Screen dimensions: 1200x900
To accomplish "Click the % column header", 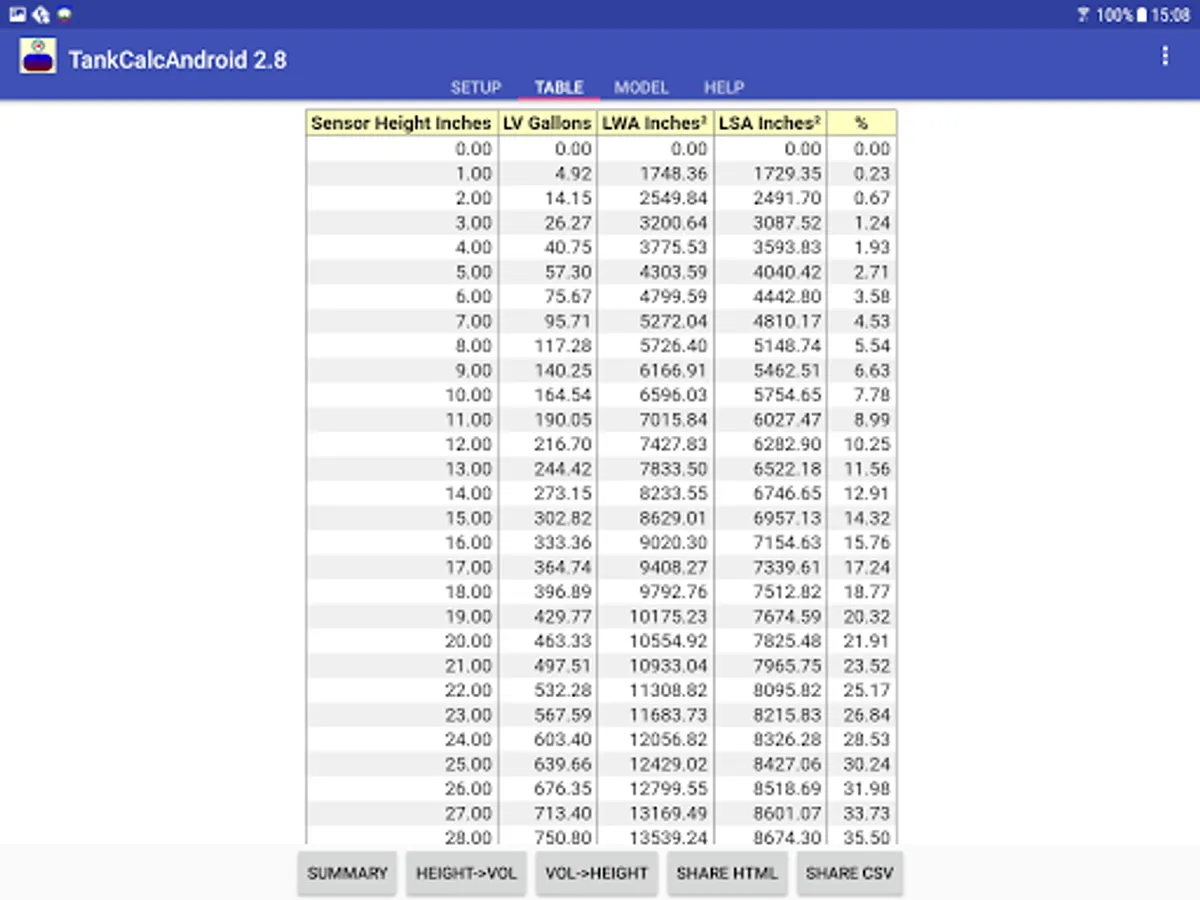I will click(x=861, y=123).
